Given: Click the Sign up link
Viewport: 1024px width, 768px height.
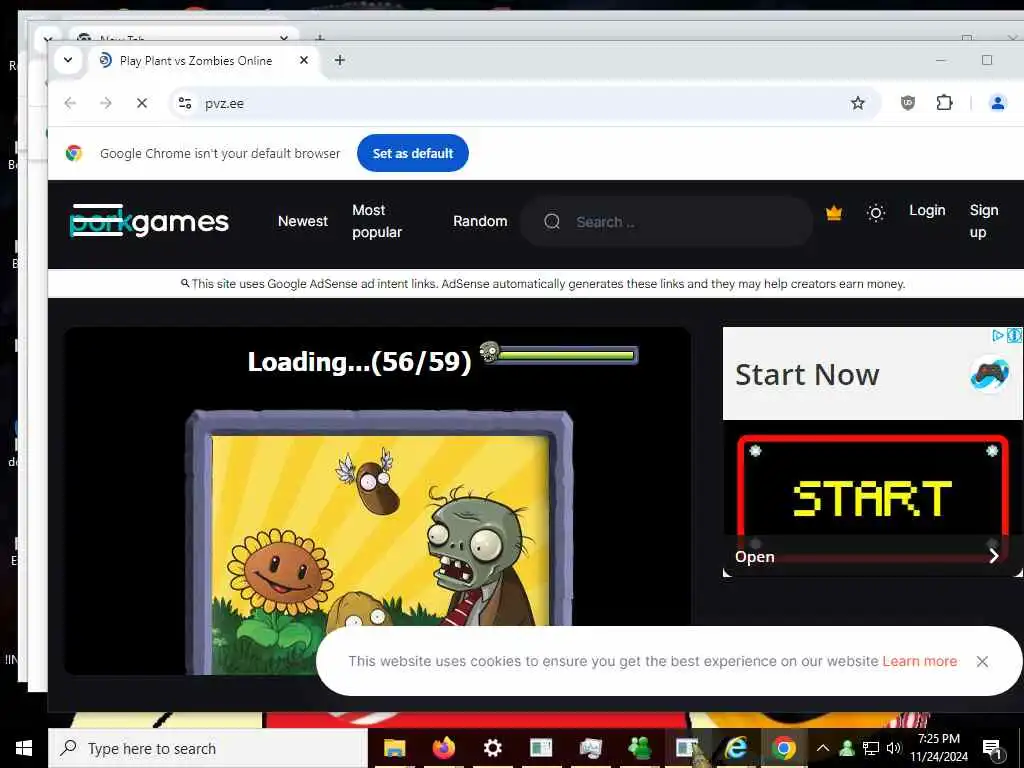Looking at the screenshot, I should coord(984,221).
